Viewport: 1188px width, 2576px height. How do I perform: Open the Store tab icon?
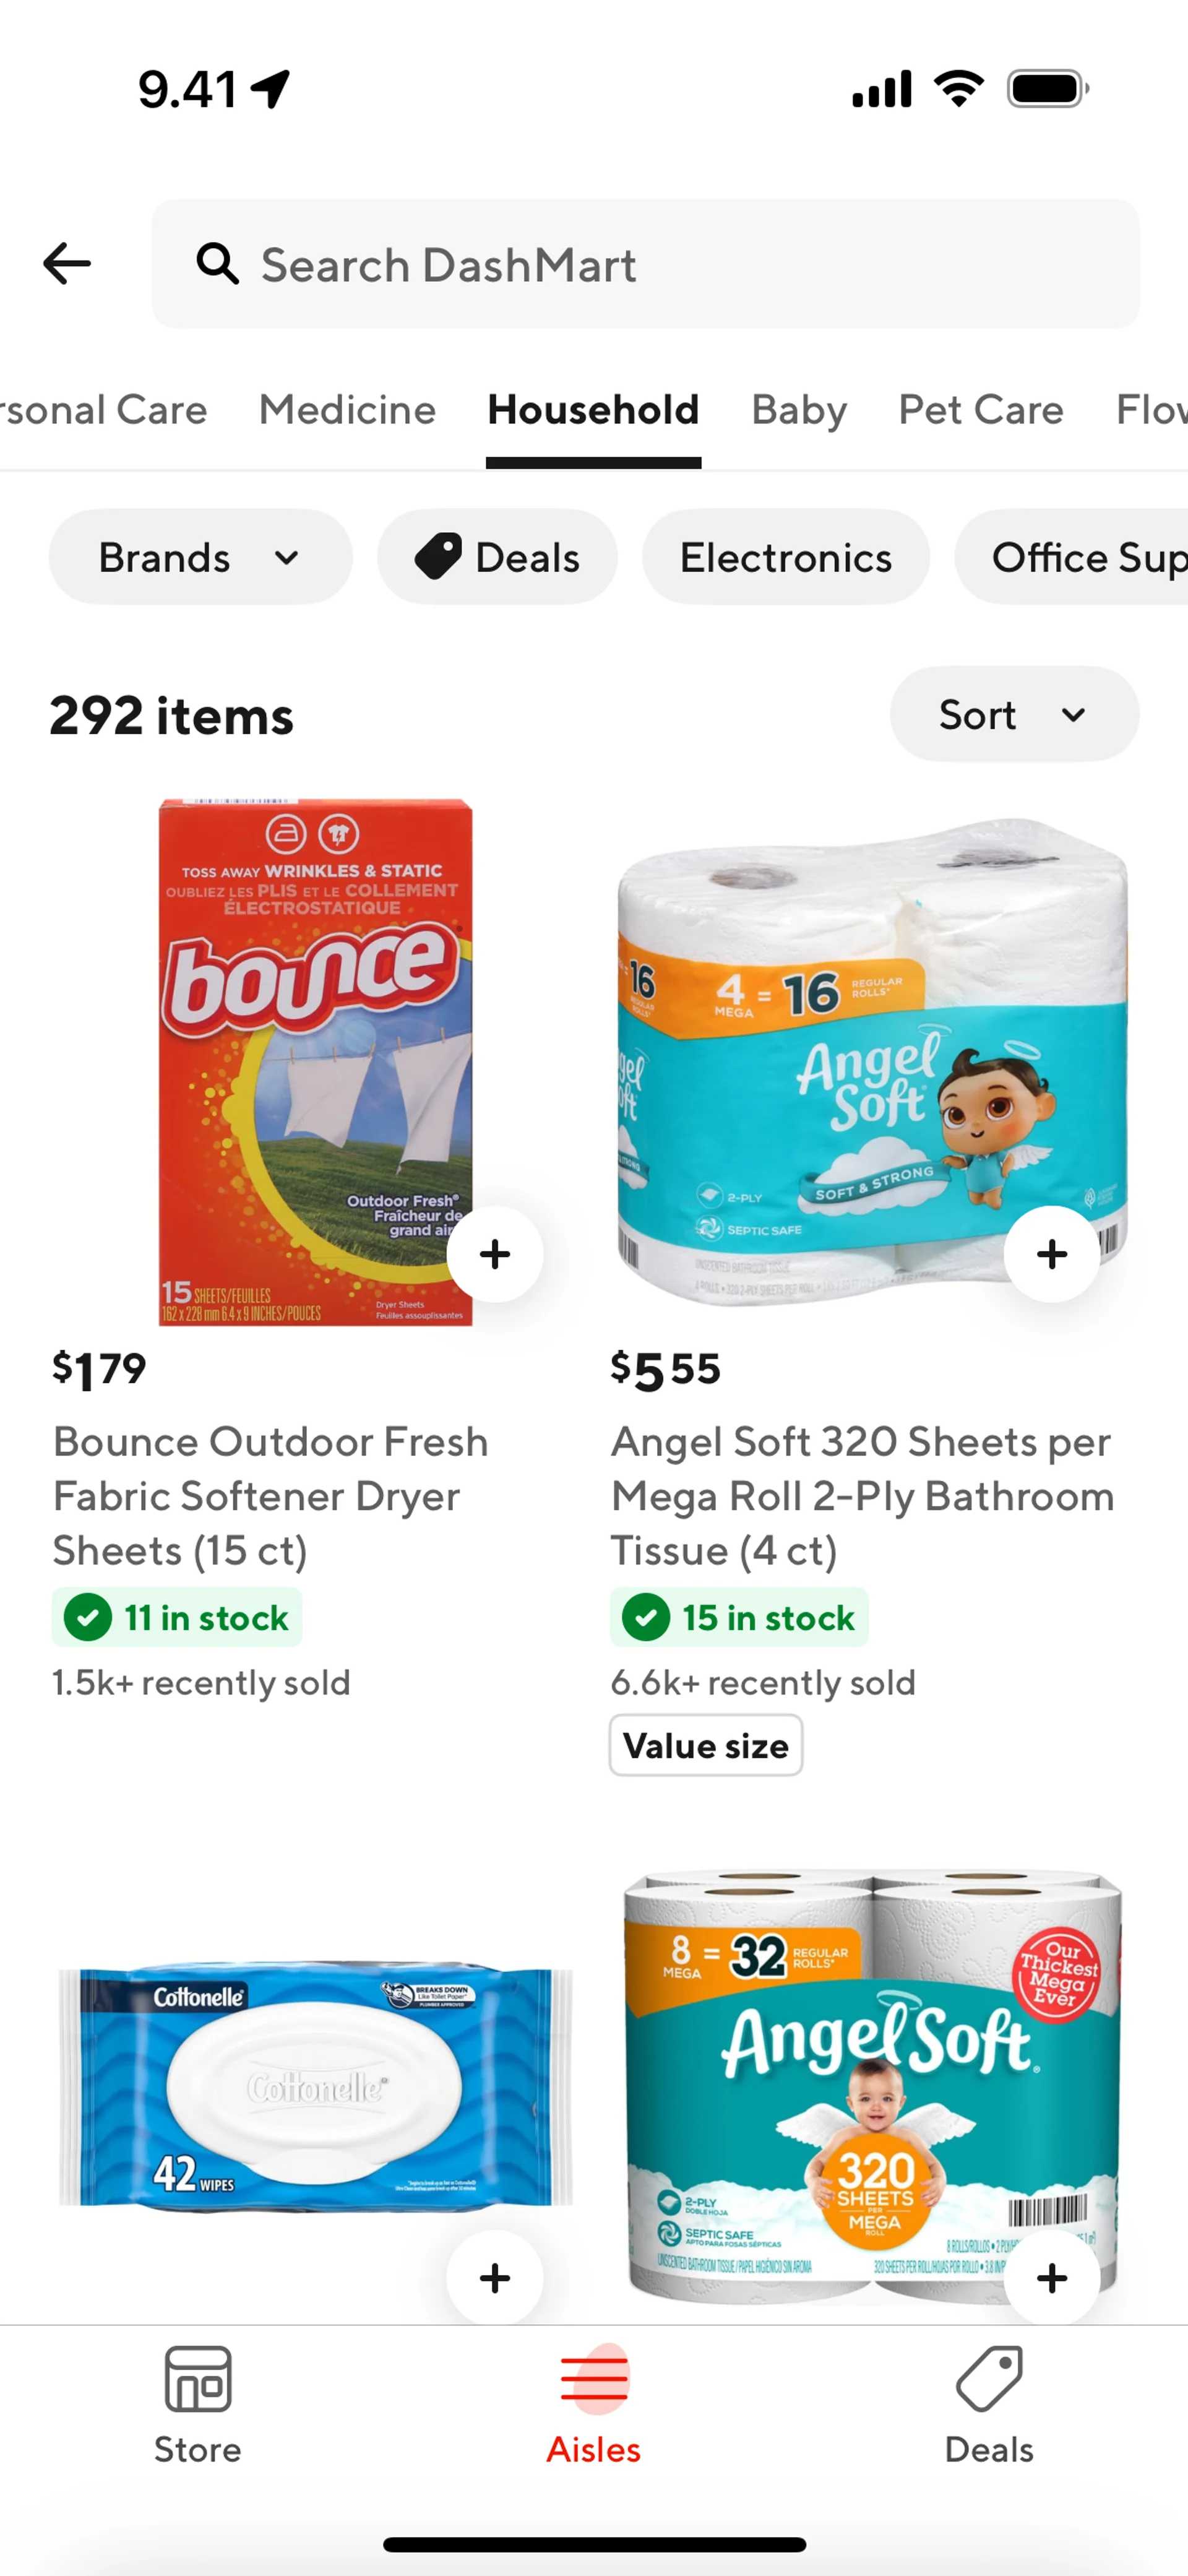(x=197, y=2380)
